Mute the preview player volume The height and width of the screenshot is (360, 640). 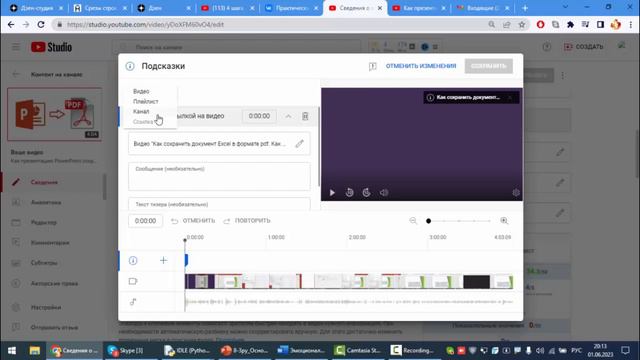coord(384,193)
